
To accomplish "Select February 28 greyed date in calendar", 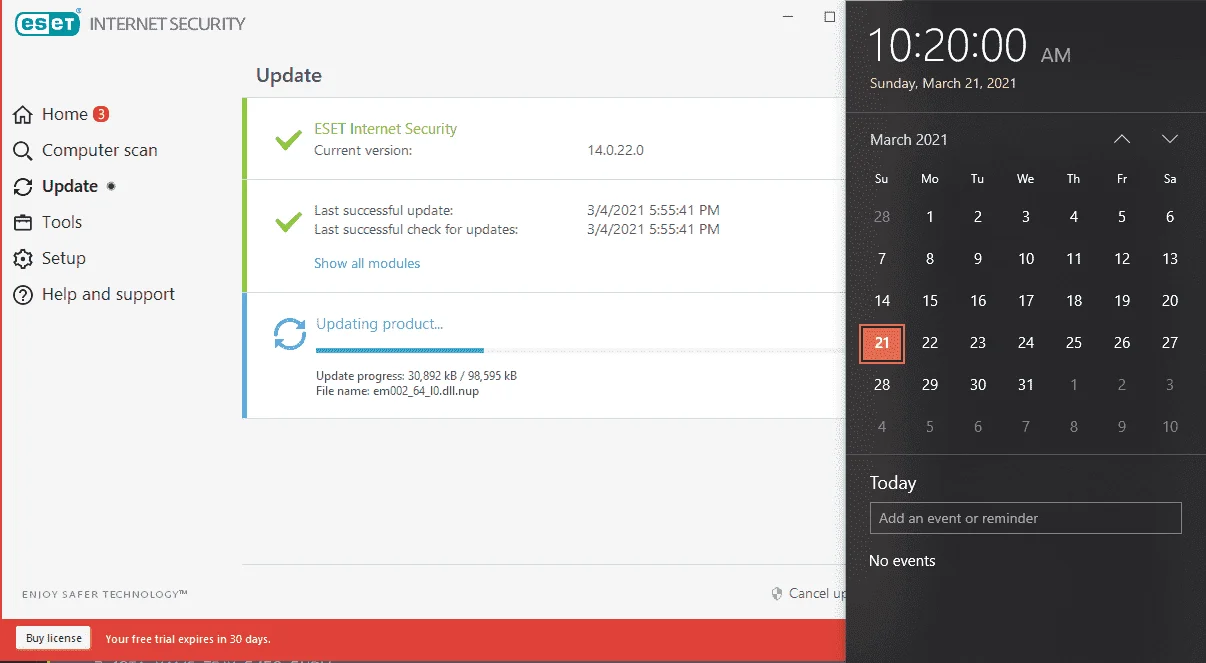I will [882, 217].
